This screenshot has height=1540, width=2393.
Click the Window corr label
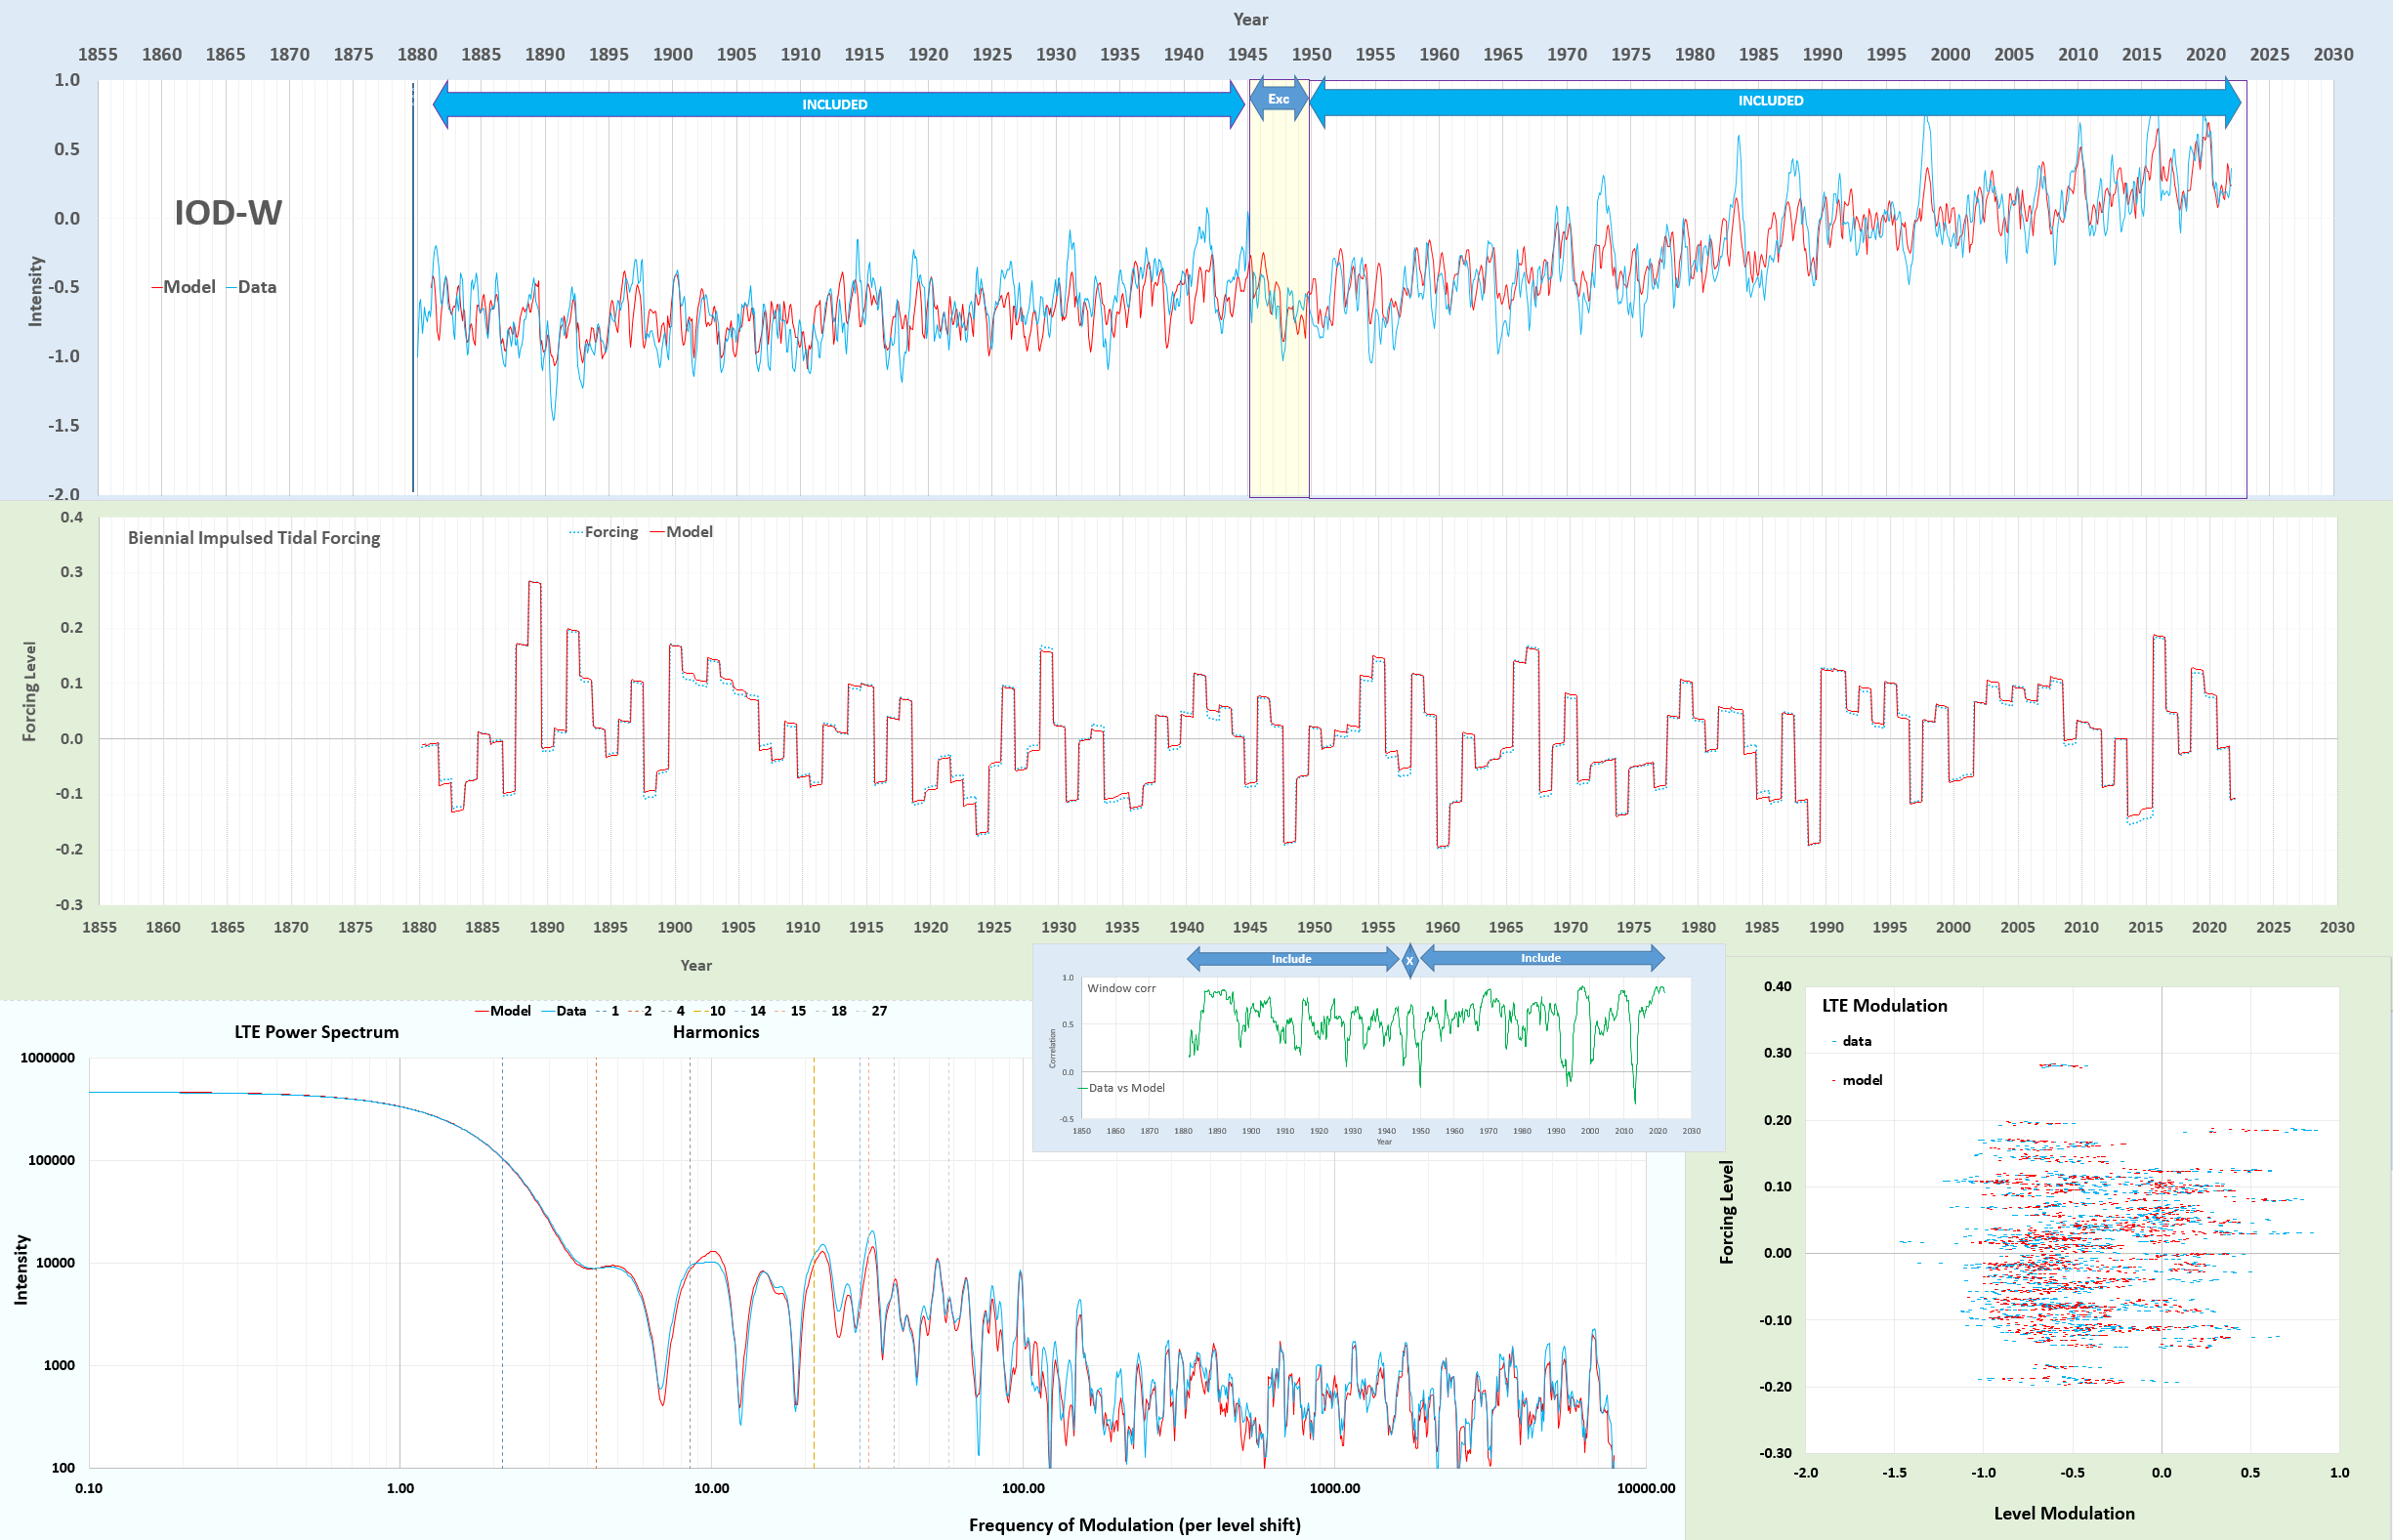tap(1121, 988)
